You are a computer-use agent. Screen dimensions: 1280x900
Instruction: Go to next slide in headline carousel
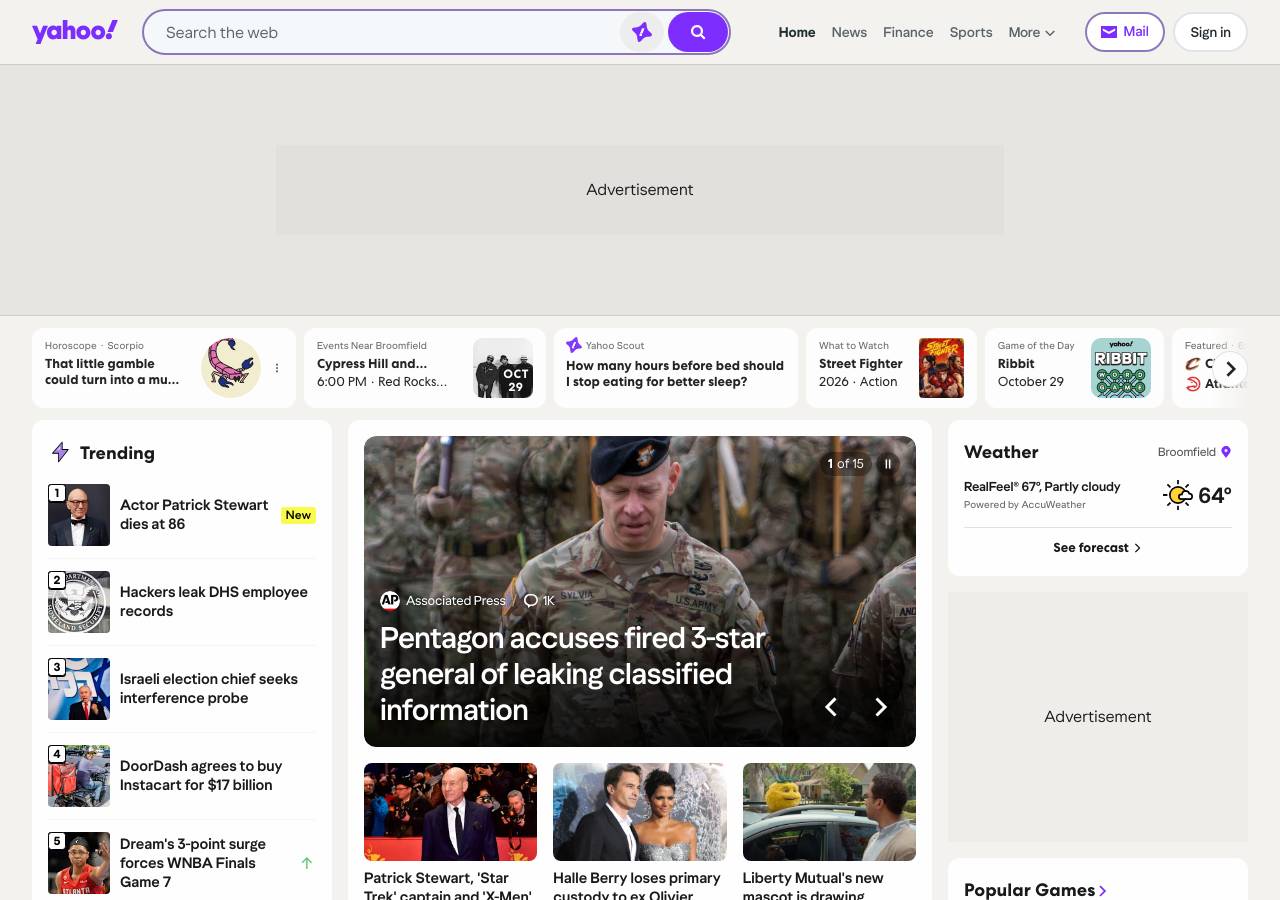[x=881, y=707]
